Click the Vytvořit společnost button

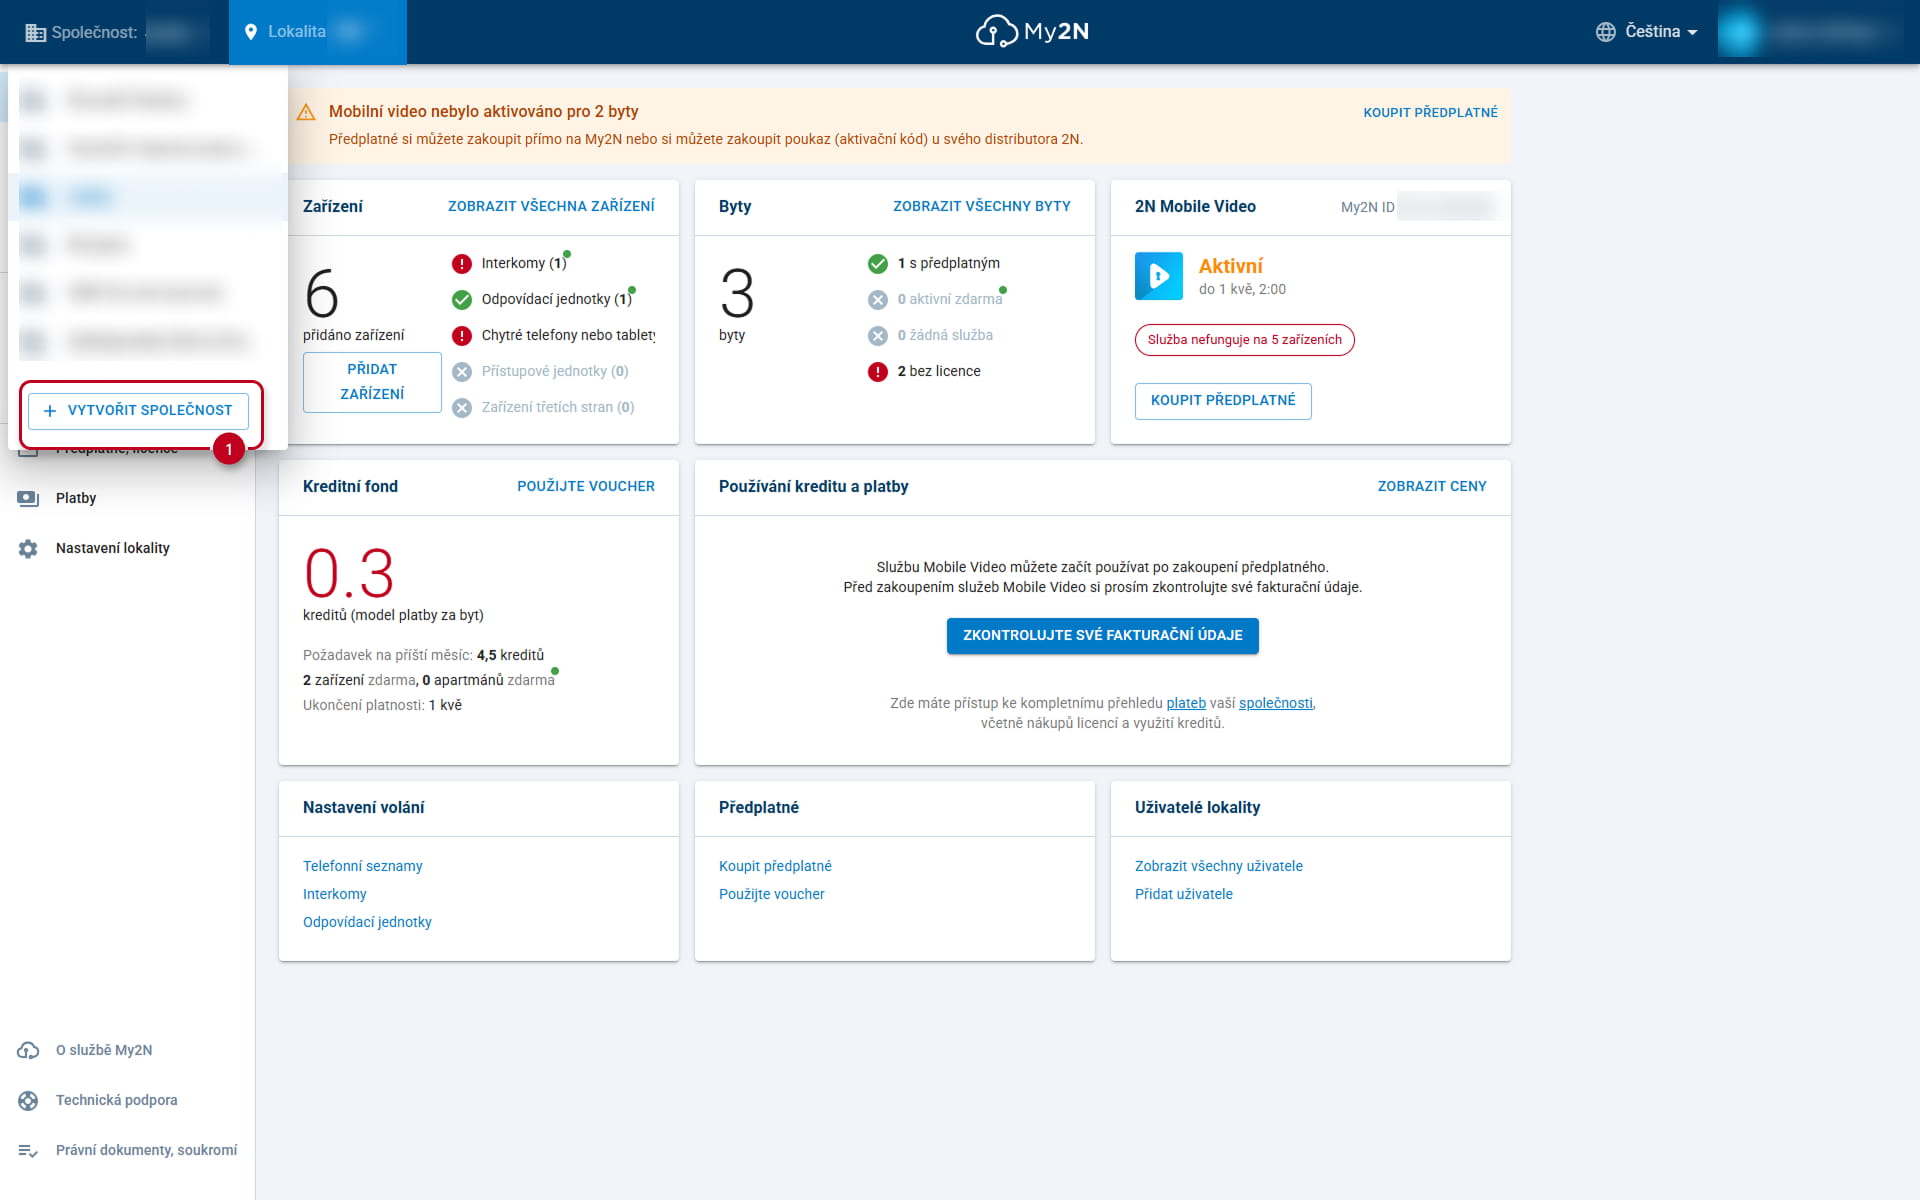[139, 411]
